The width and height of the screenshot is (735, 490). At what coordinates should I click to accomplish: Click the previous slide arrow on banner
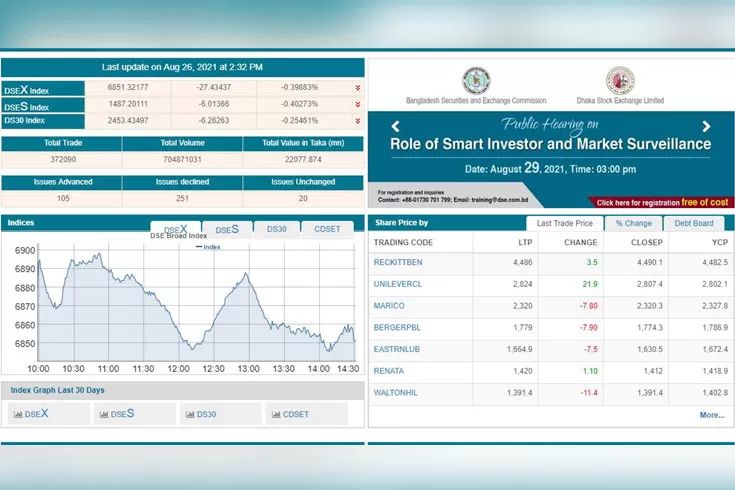[396, 126]
